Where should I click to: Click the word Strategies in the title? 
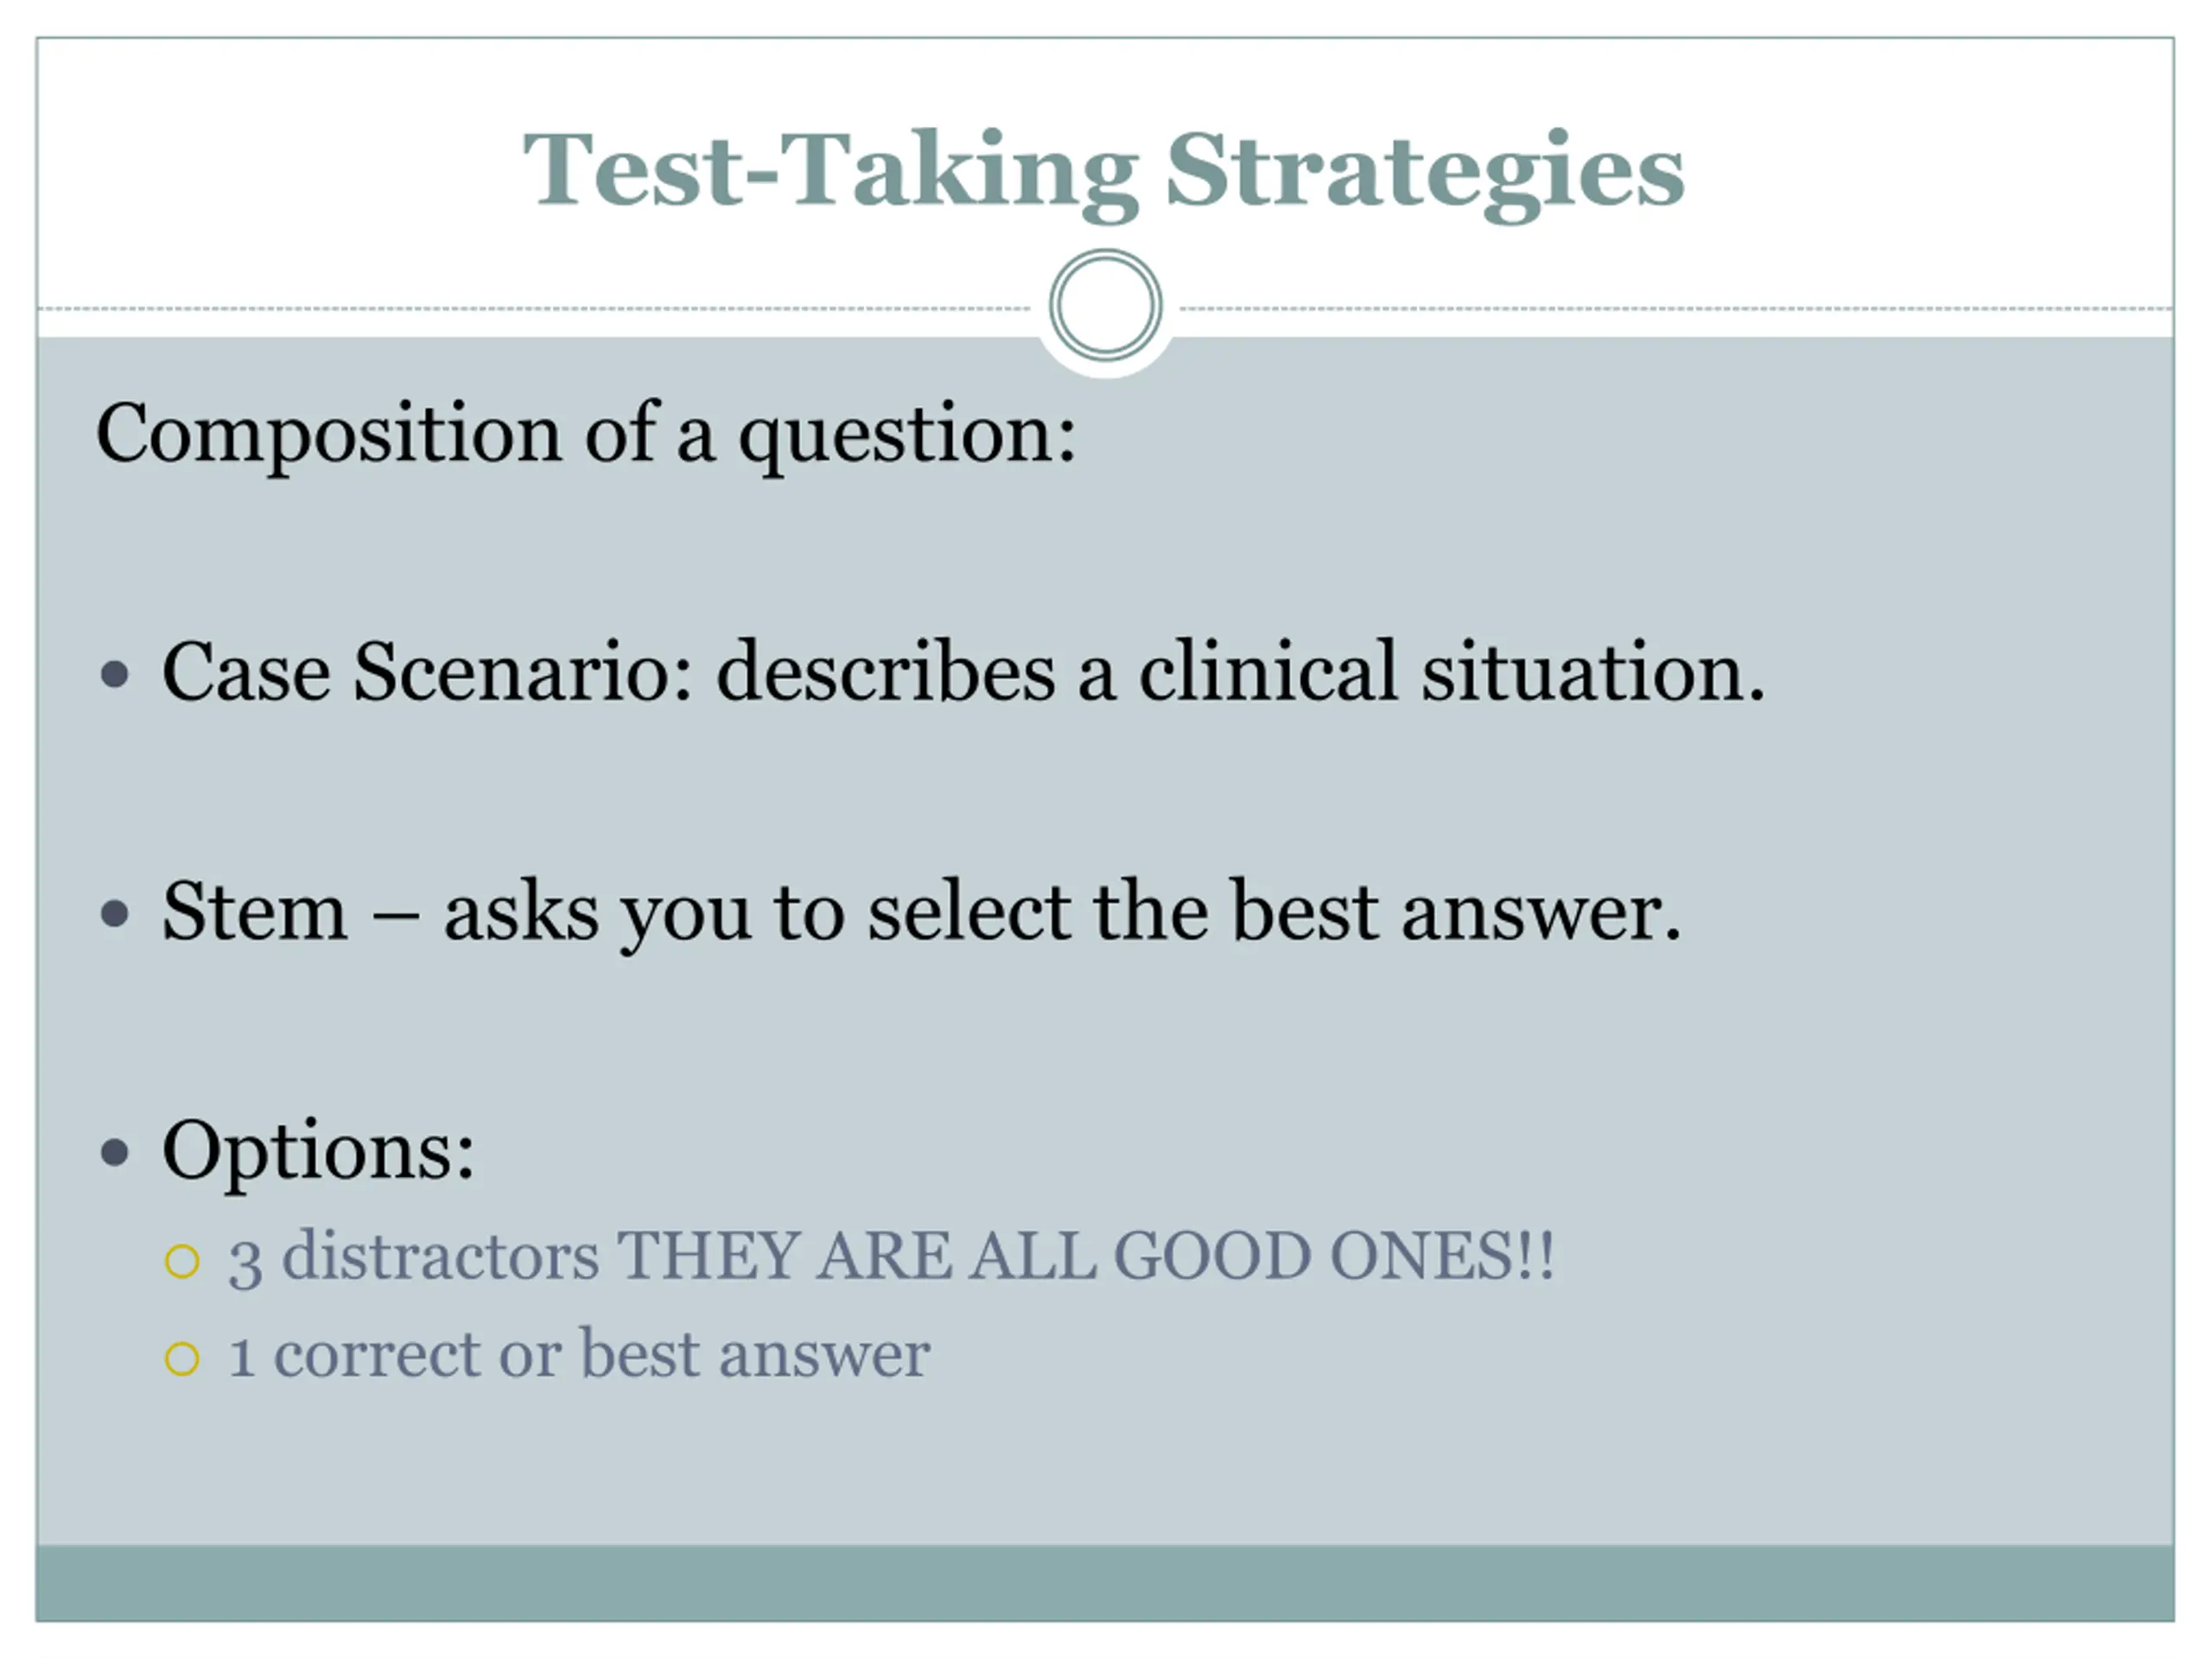pyautogui.click(x=1425, y=174)
